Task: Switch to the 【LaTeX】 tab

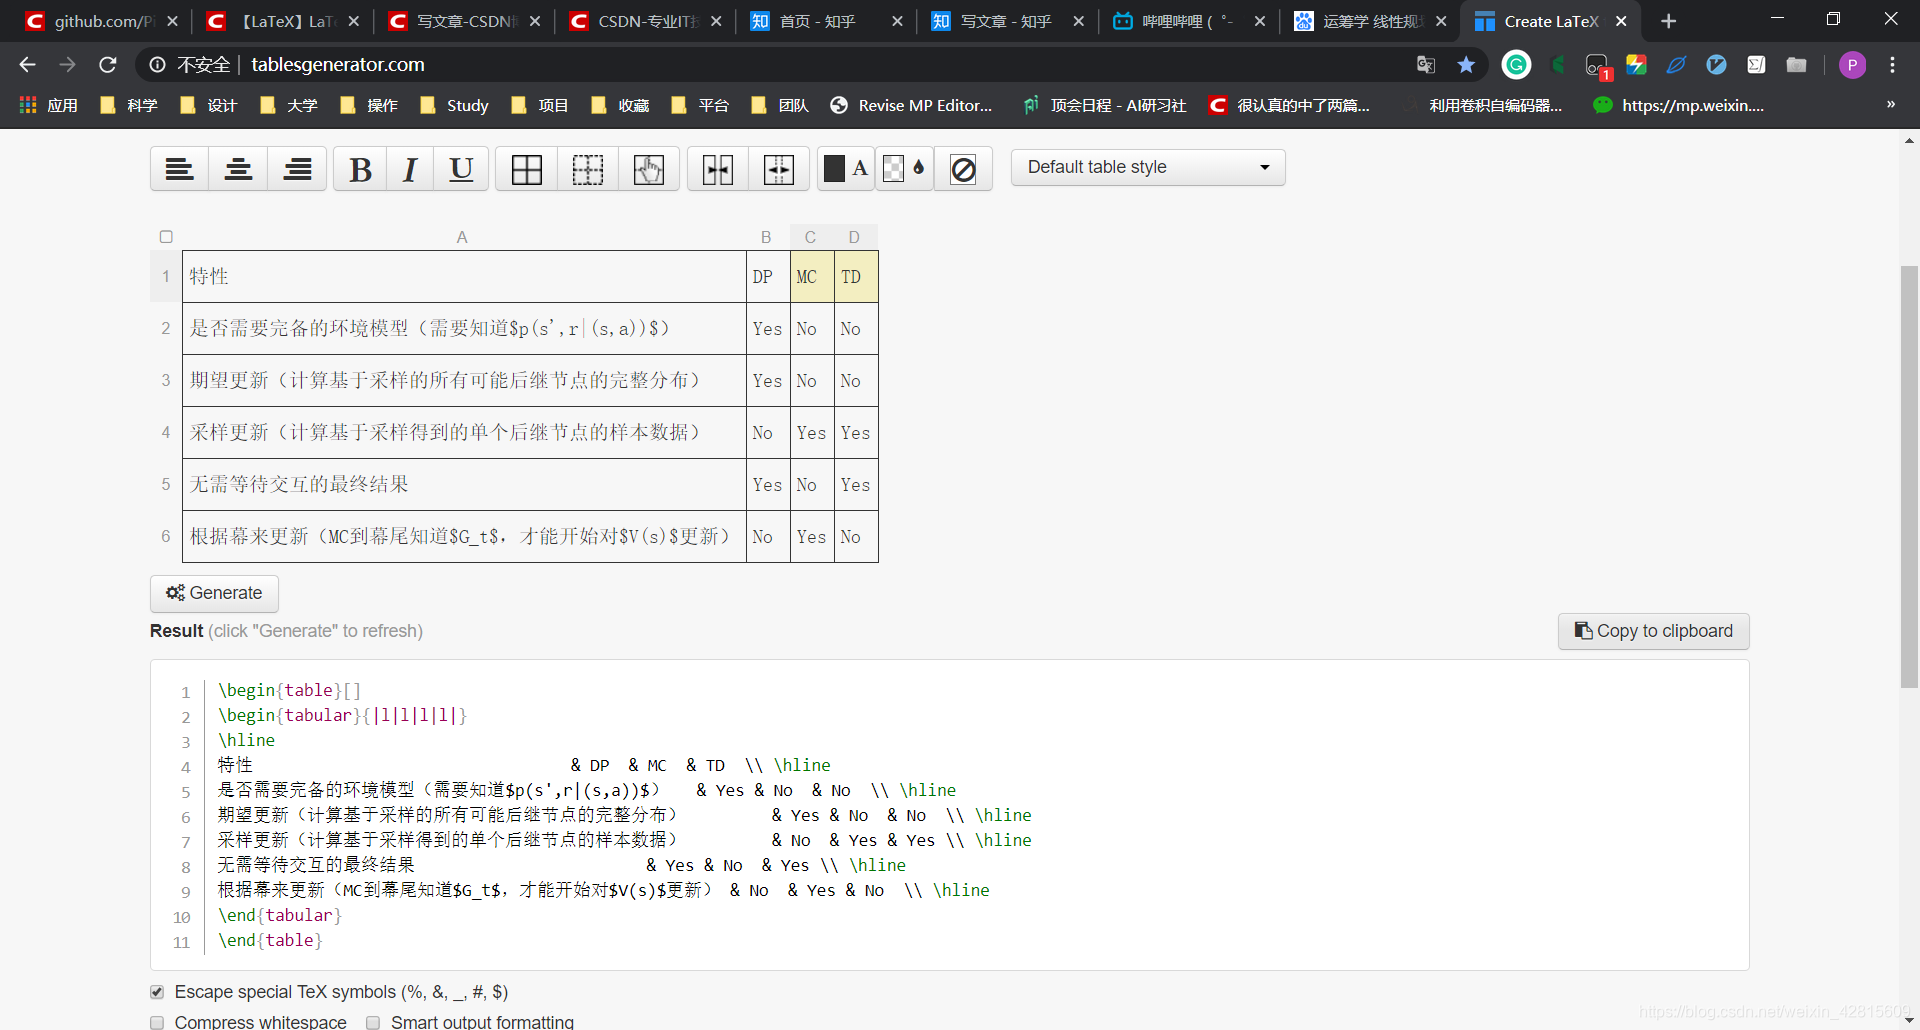Action: pyautogui.click(x=283, y=21)
